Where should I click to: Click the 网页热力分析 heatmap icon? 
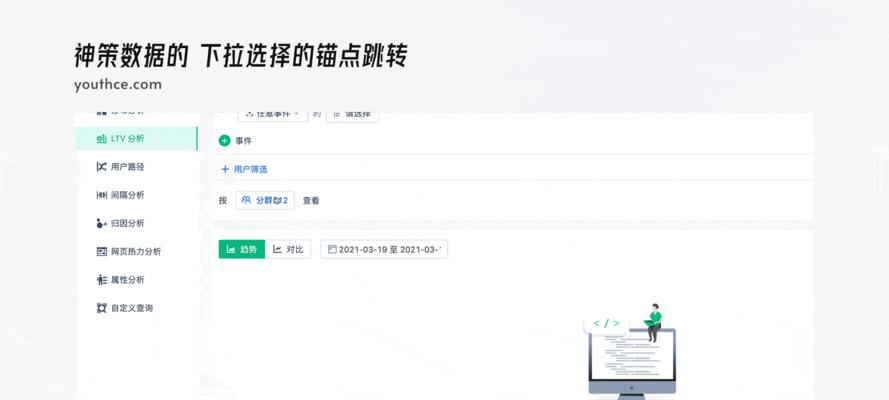(x=101, y=252)
